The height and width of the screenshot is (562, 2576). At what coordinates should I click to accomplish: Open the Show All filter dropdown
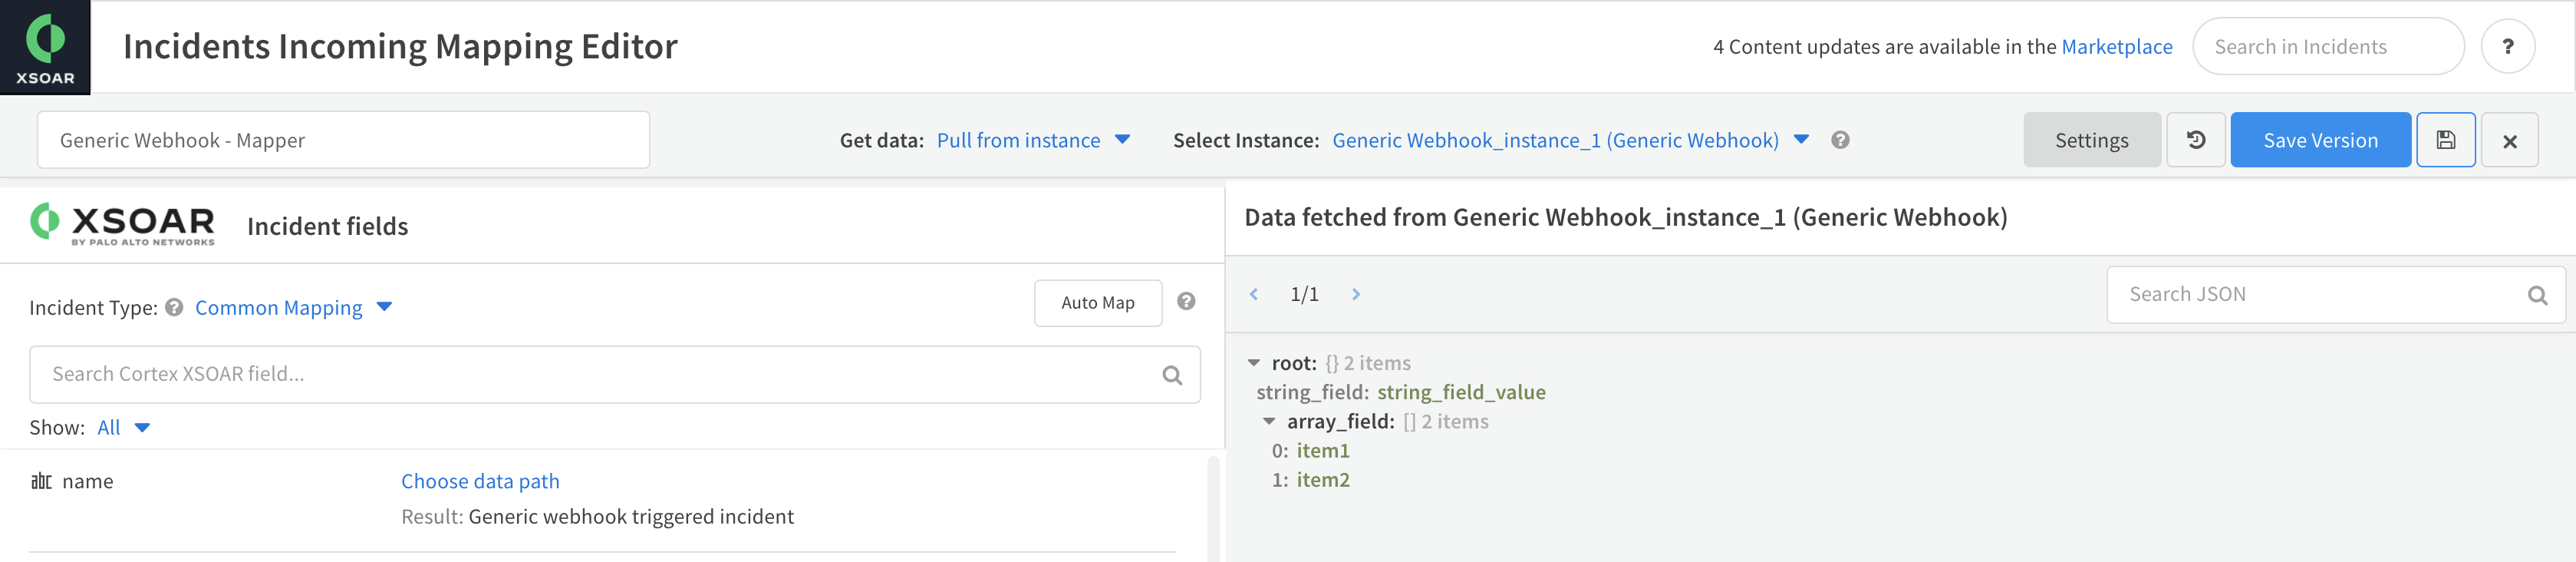click(124, 428)
